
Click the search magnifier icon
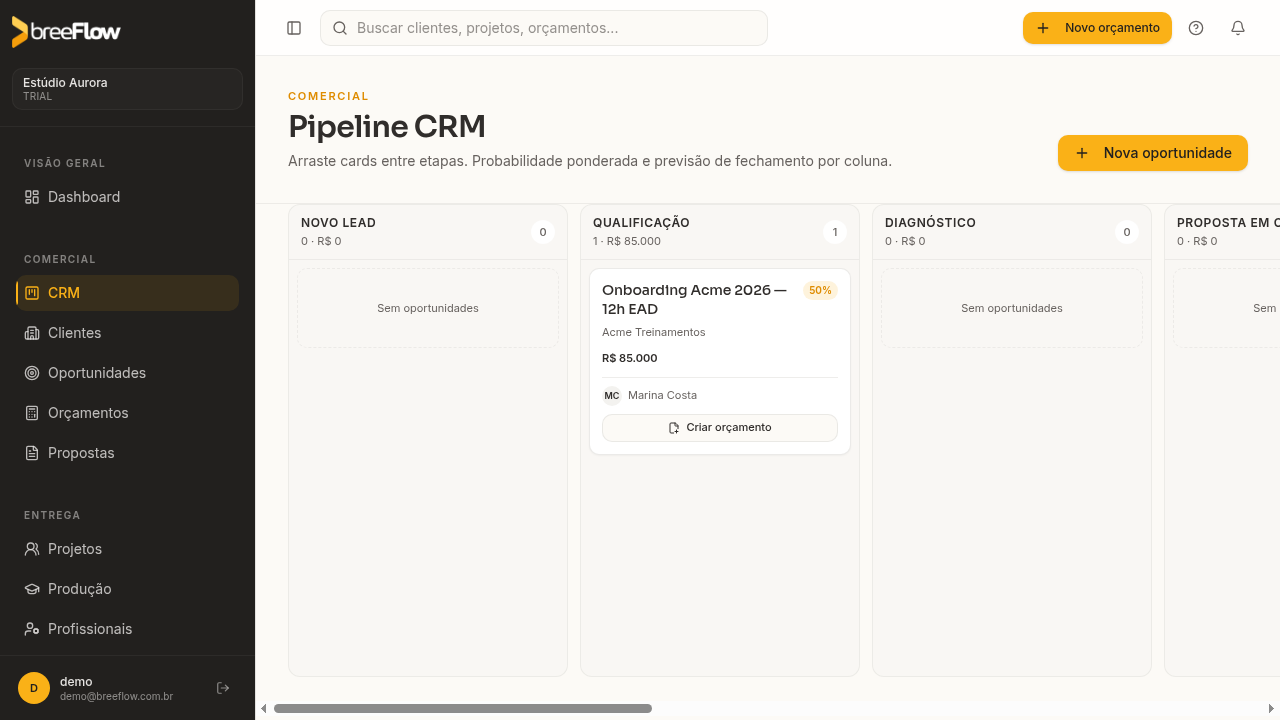click(x=340, y=28)
